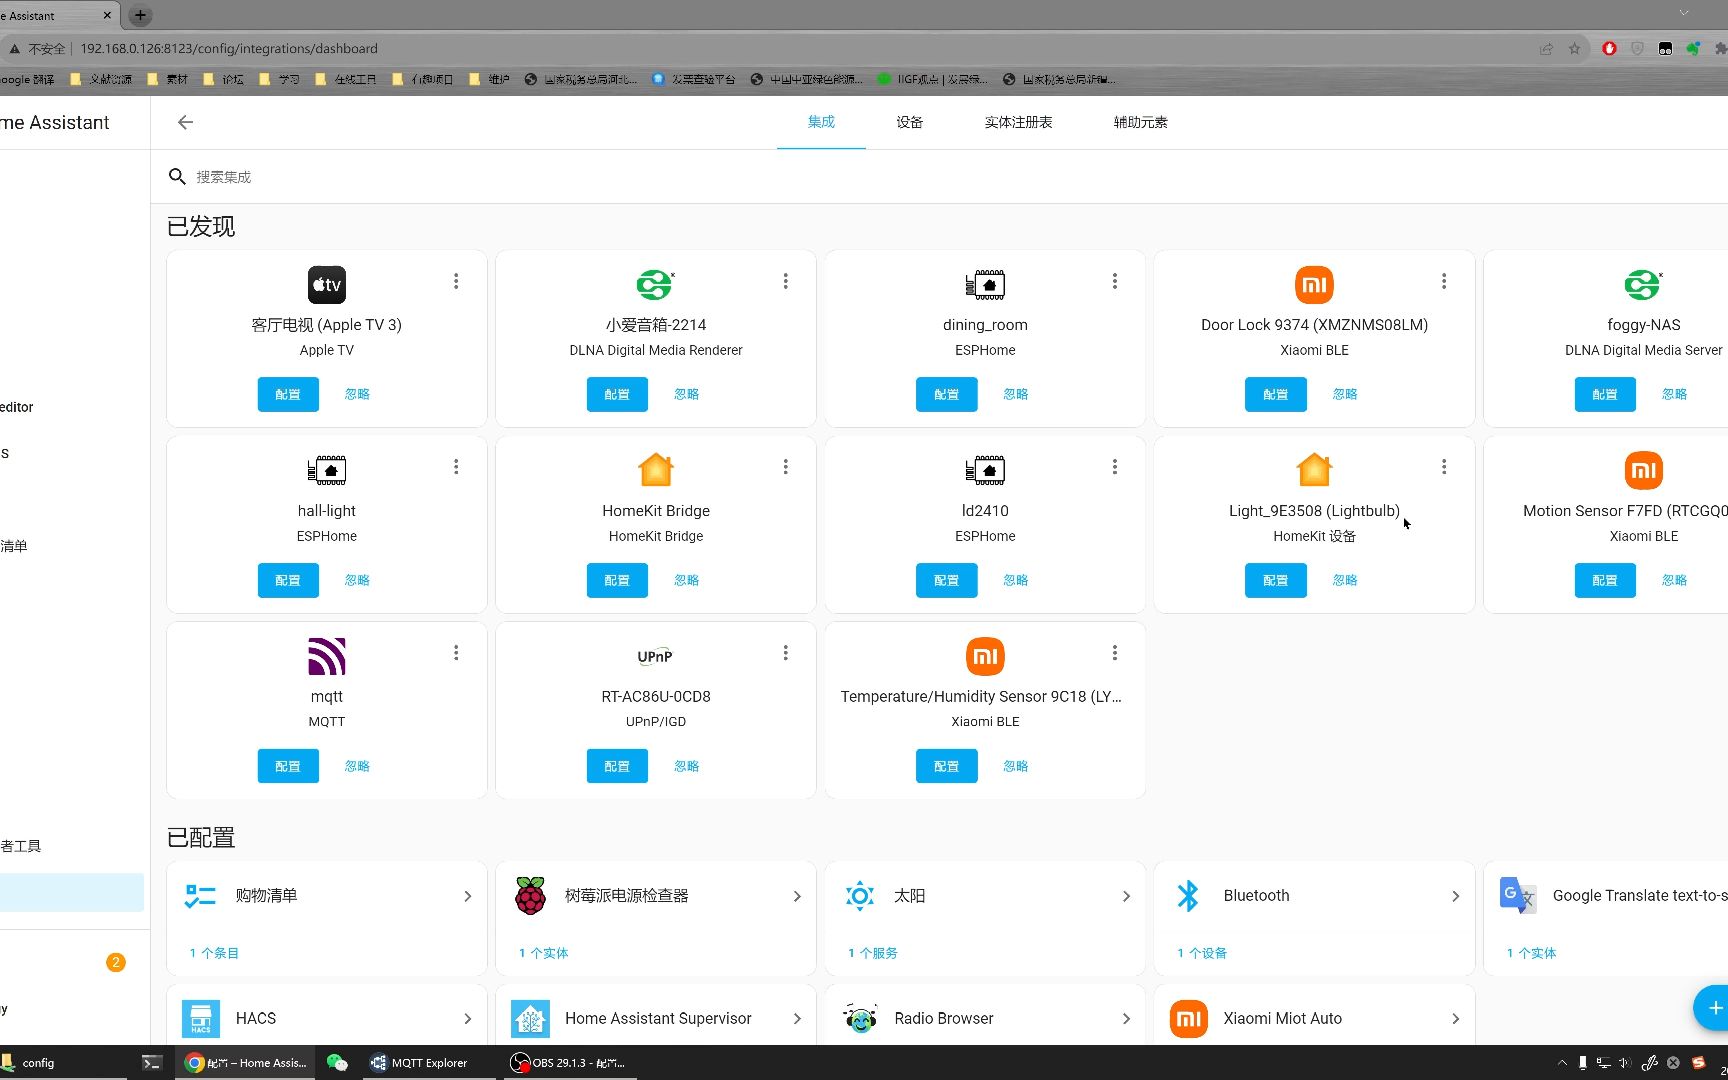This screenshot has height=1080, width=1728.
Task: Open the more menu for Door Lock 9374
Action: tap(1444, 282)
